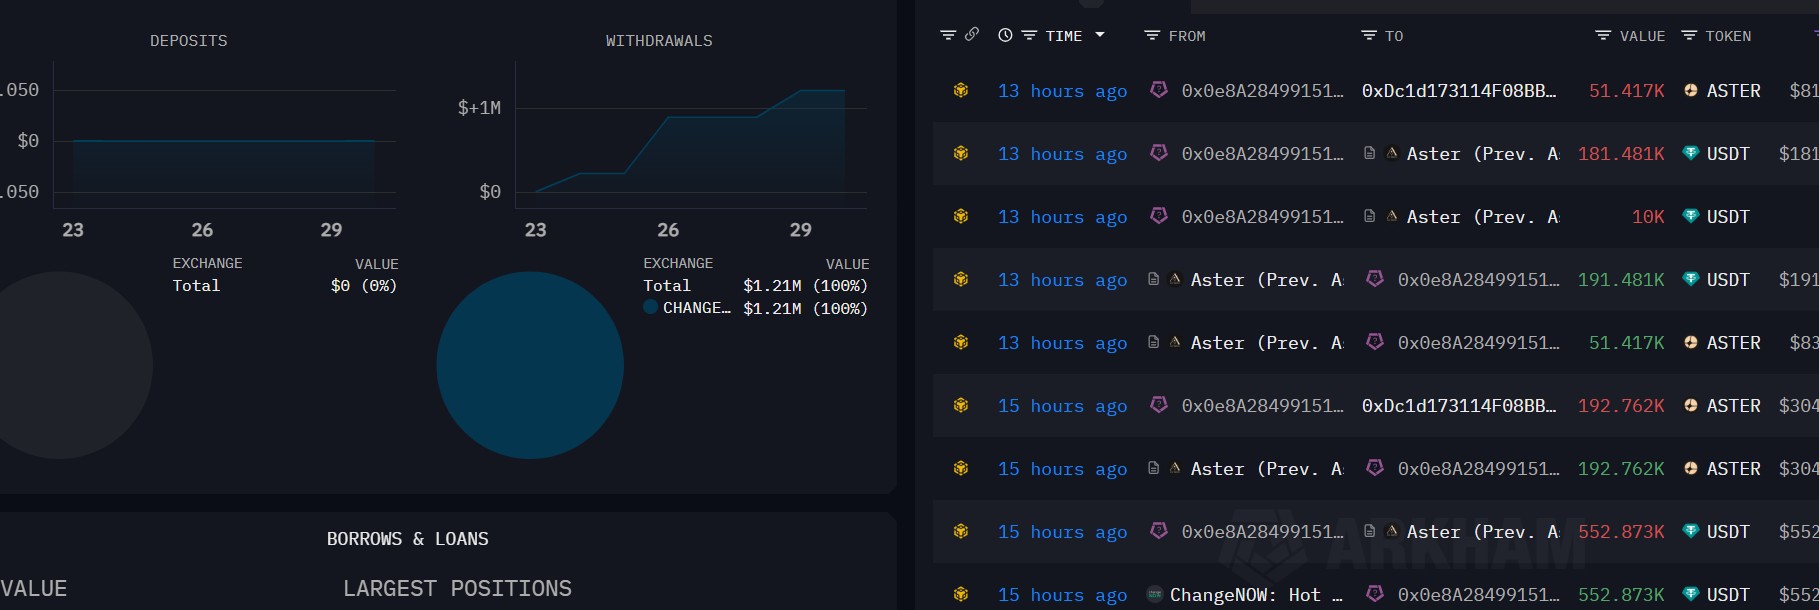Expand the TIME sort dropdown arrow

(x=1100, y=35)
